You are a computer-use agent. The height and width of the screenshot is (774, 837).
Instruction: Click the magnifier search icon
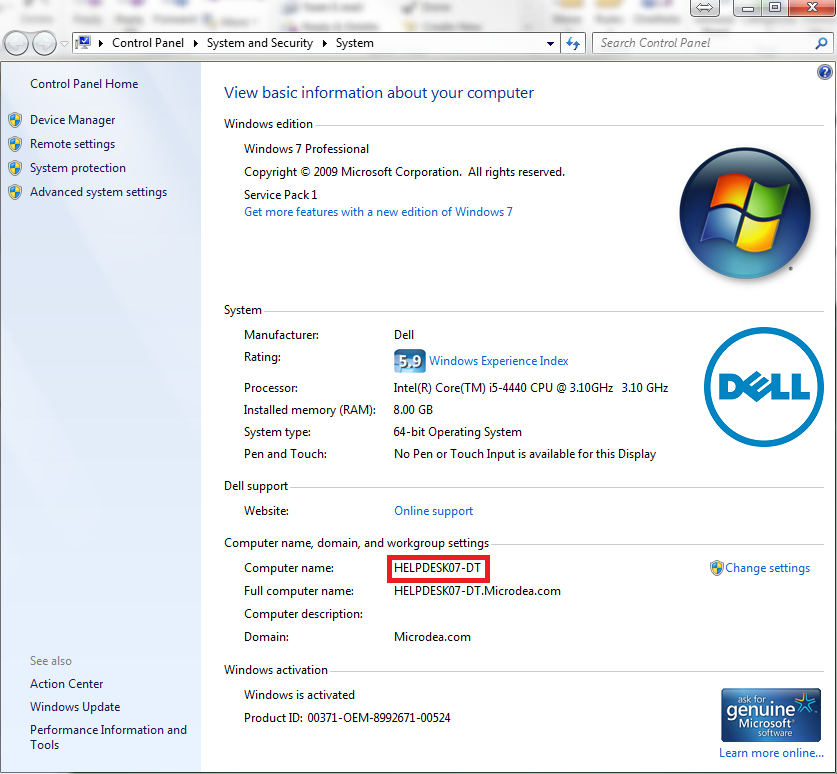click(x=822, y=43)
